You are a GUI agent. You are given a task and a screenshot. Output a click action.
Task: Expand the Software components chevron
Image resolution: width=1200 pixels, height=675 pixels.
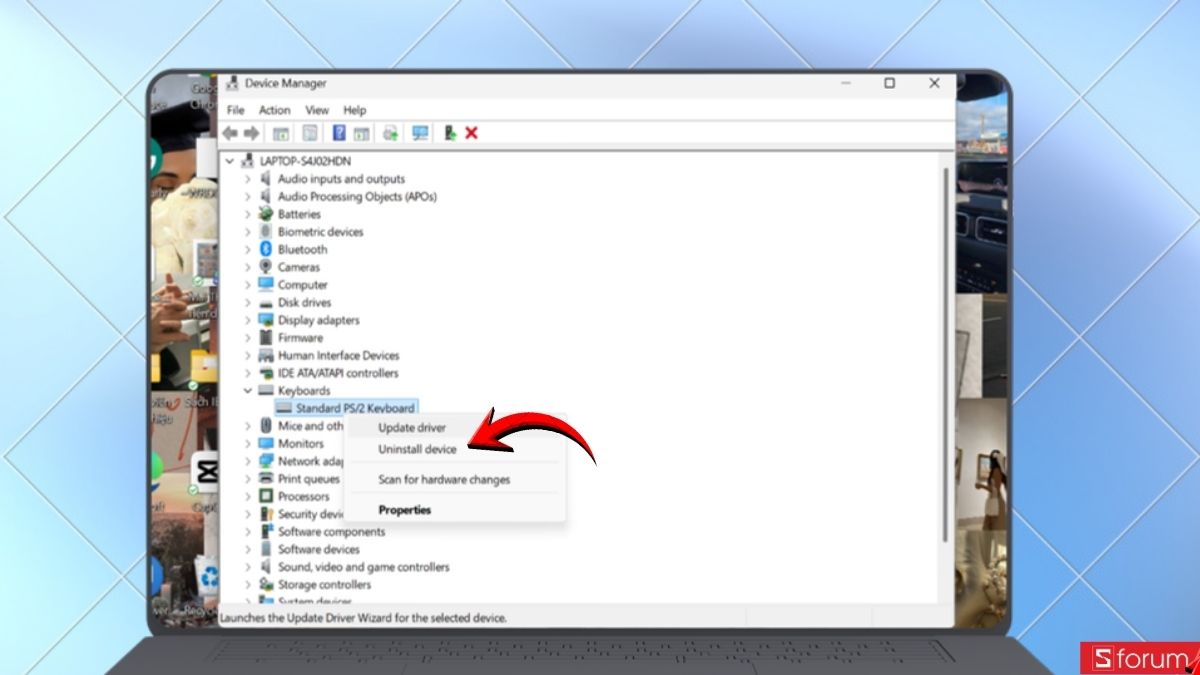[x=248, y=532]
